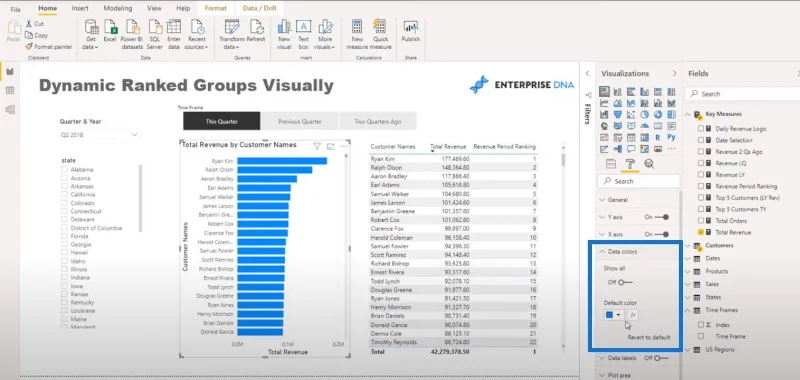The height and width of the screenshot is (380, 800).
Task: Toggle the Data labels switch
Action: pos(661,358)
